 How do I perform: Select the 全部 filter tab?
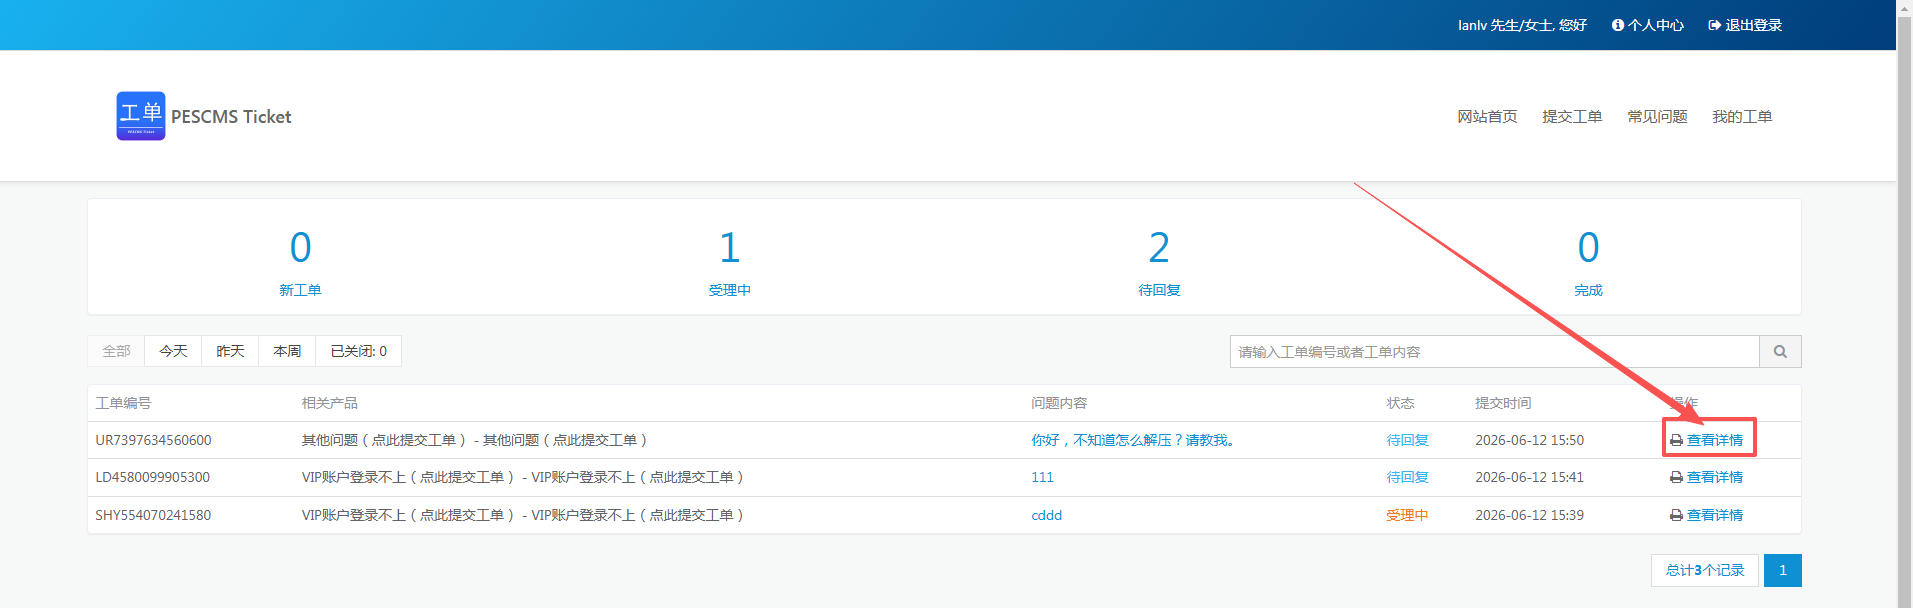pyautogui.click(x=116, y=351)
